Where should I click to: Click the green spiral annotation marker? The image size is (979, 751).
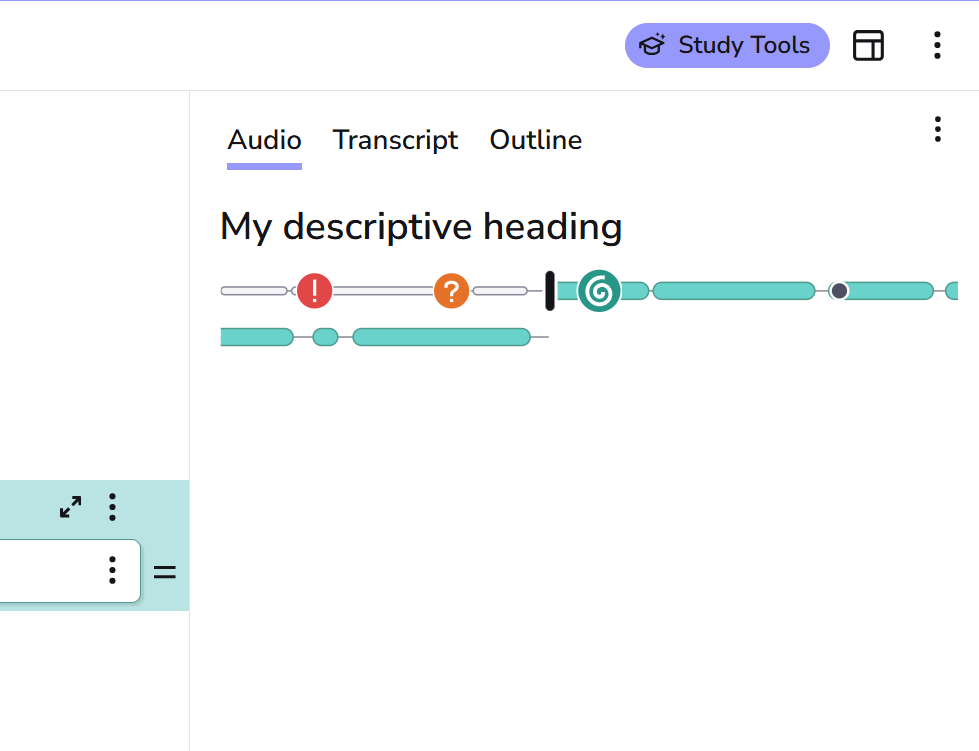click(599, 291)
